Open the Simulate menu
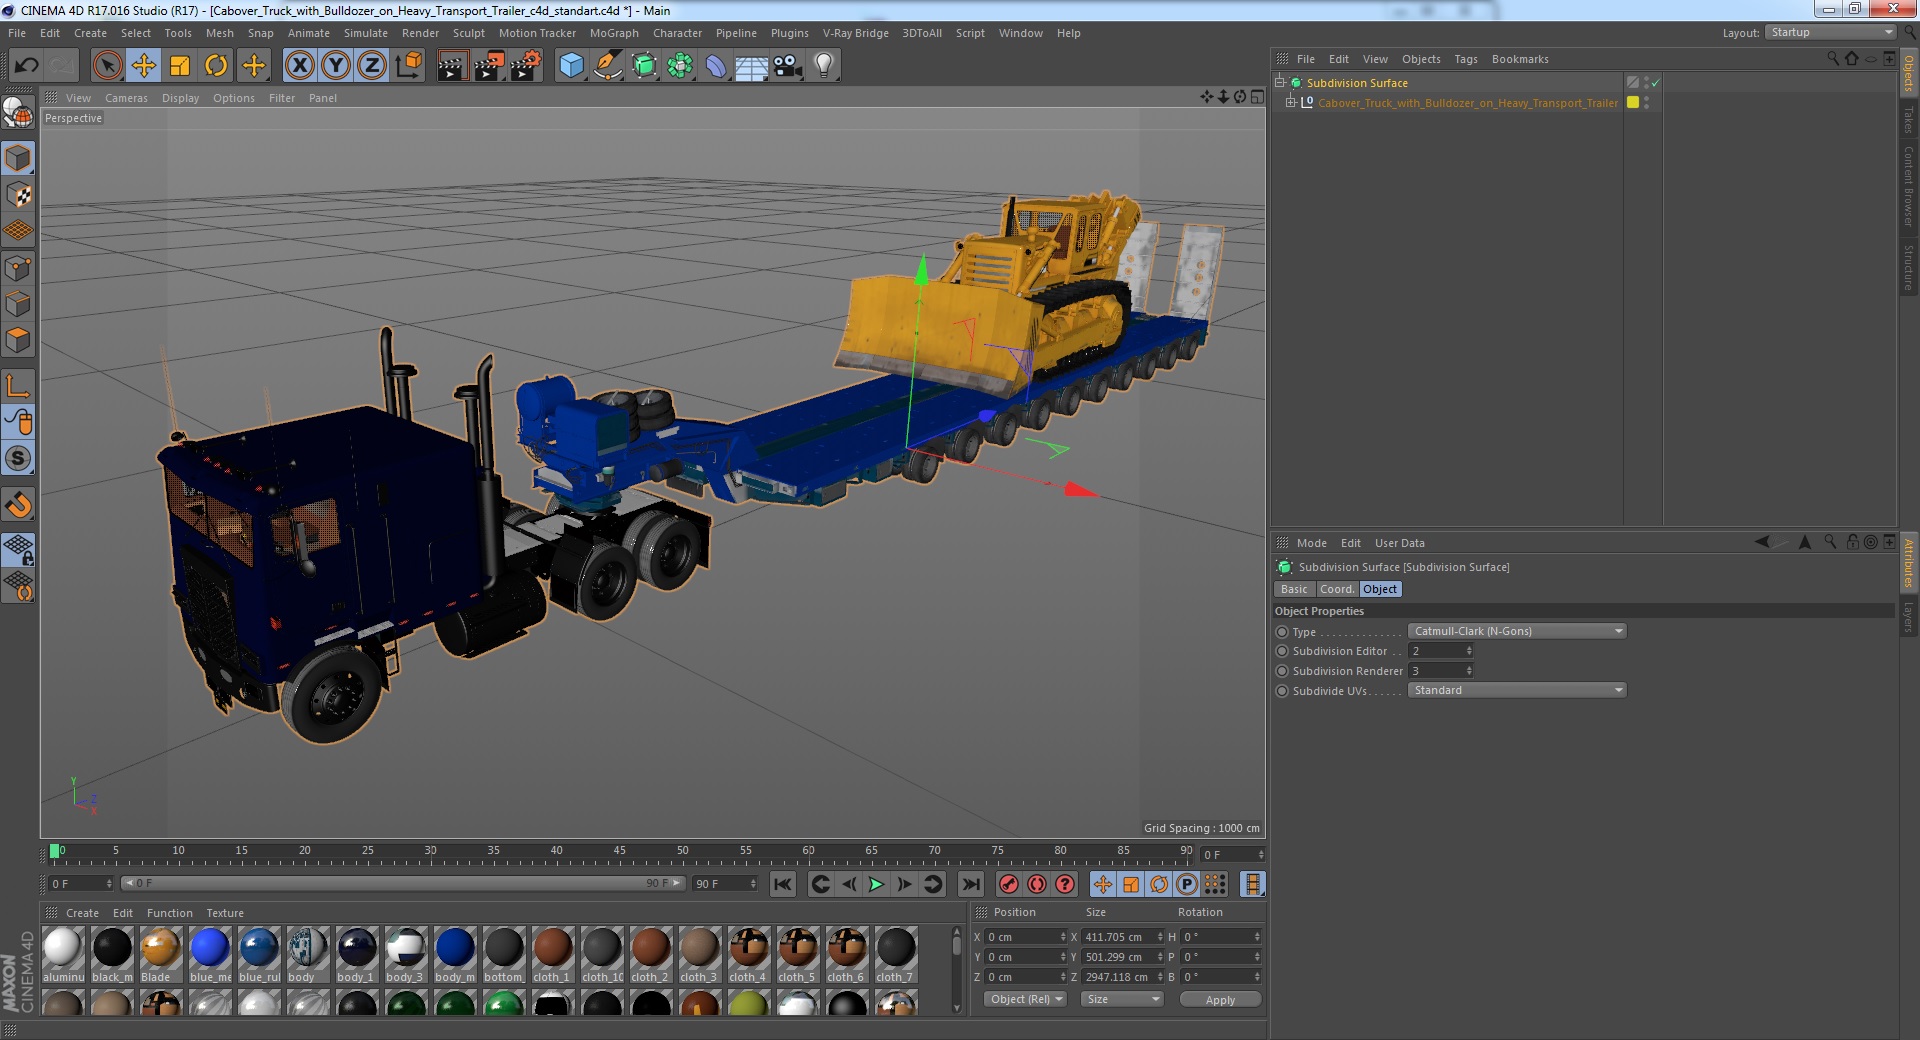 366,33
